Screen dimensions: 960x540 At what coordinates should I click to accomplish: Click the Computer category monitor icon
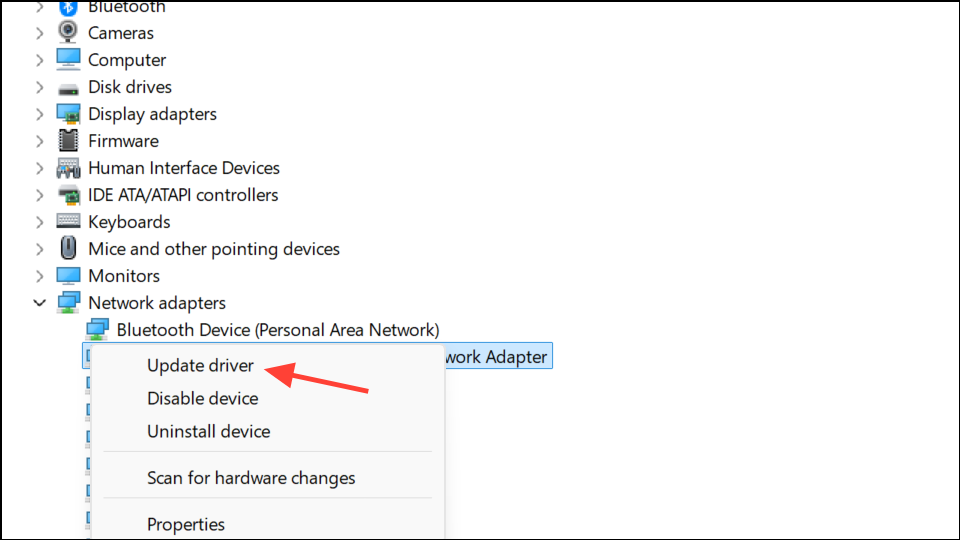tap(68, 60)
